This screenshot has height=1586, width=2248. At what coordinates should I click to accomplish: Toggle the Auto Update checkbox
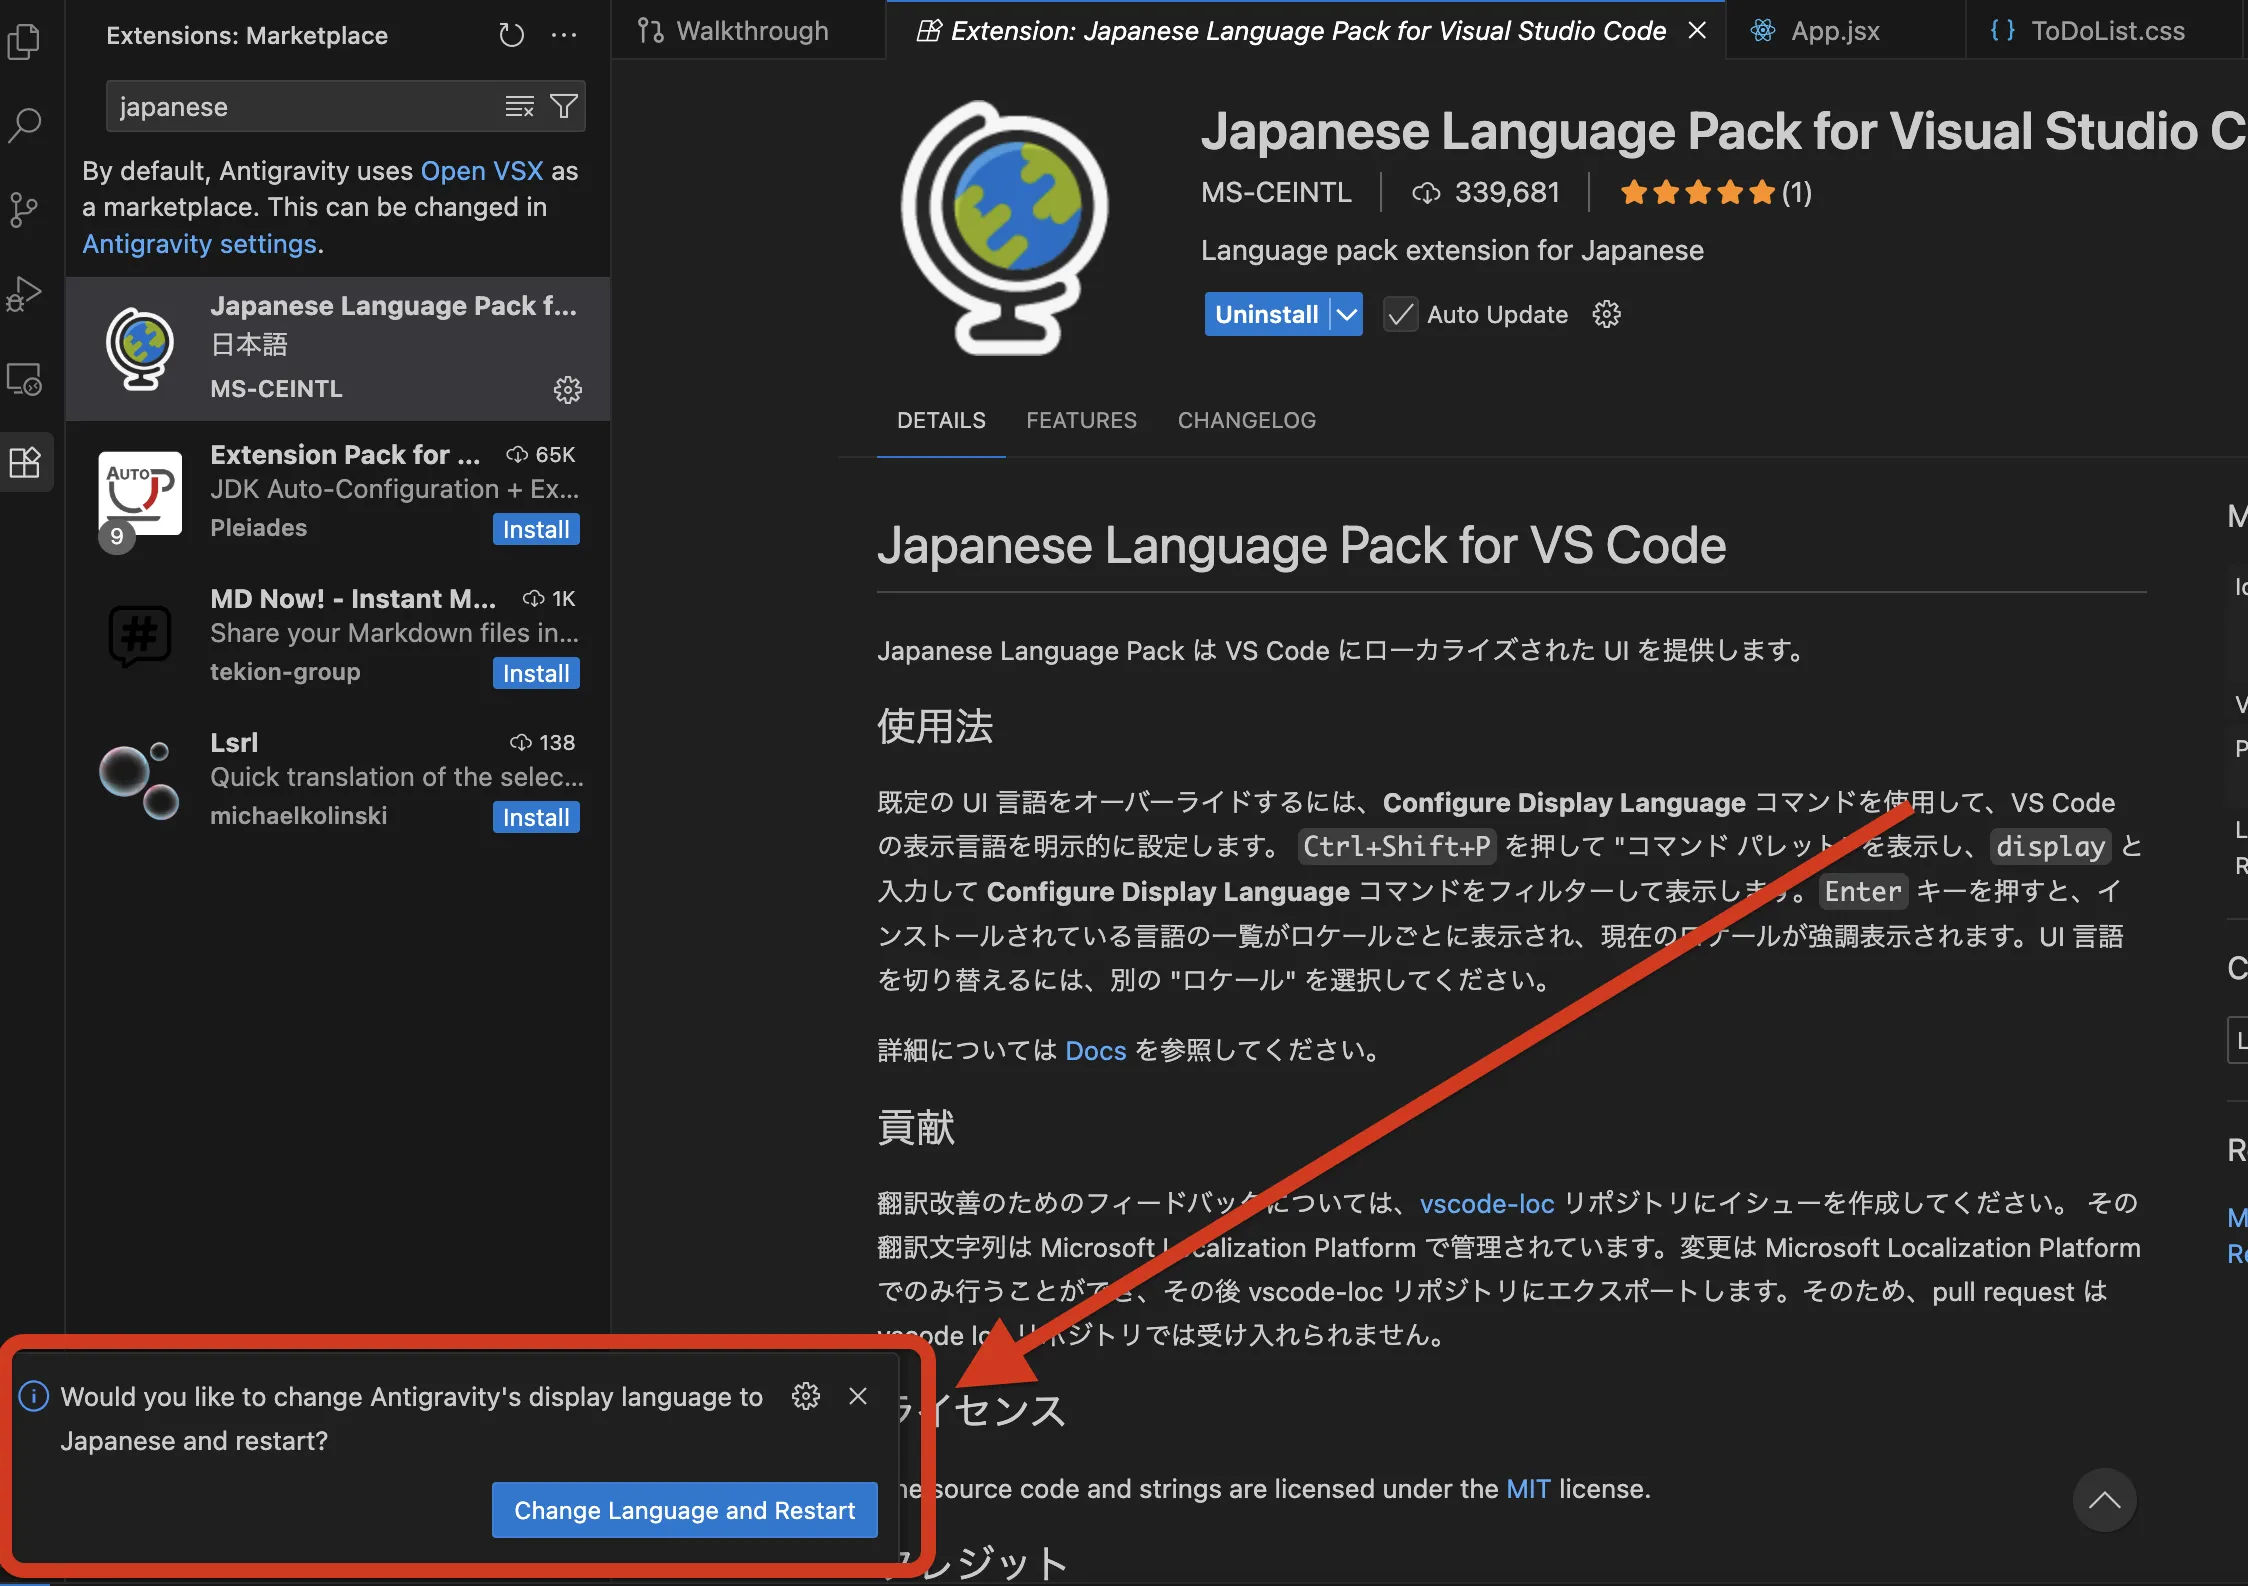coord(1400,315)
